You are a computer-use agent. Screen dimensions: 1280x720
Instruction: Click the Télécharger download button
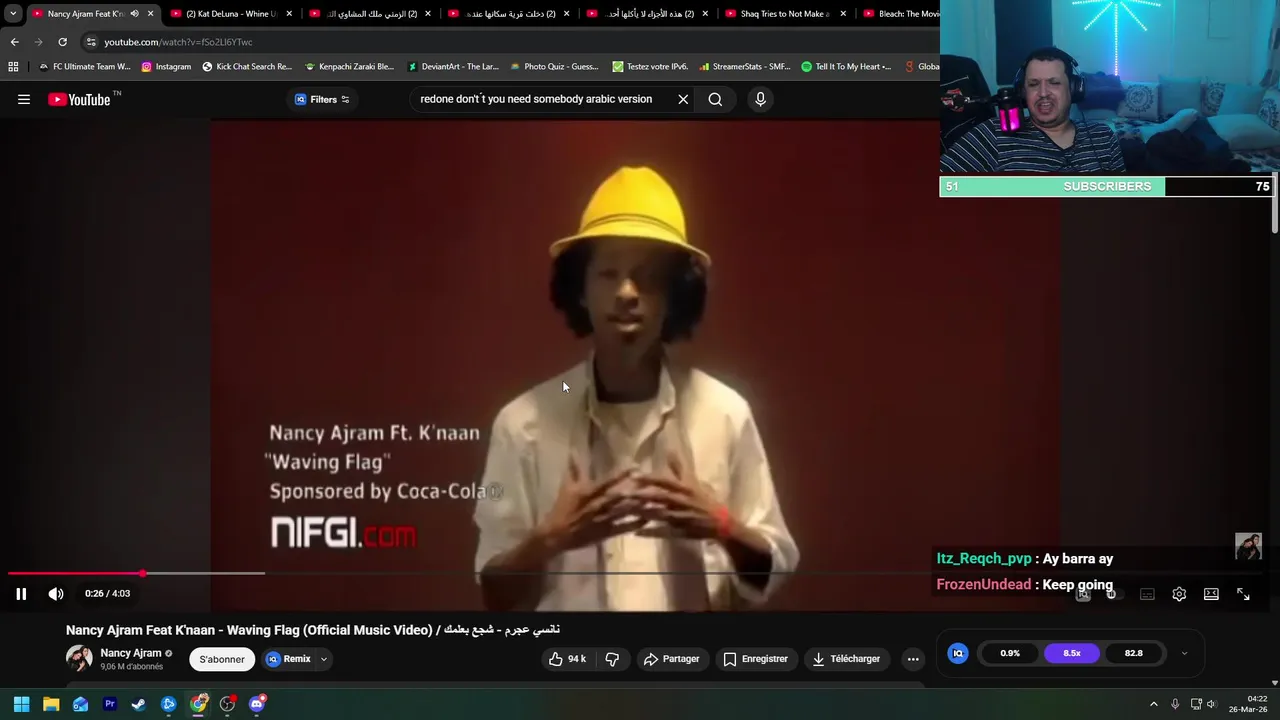(846, 659)
